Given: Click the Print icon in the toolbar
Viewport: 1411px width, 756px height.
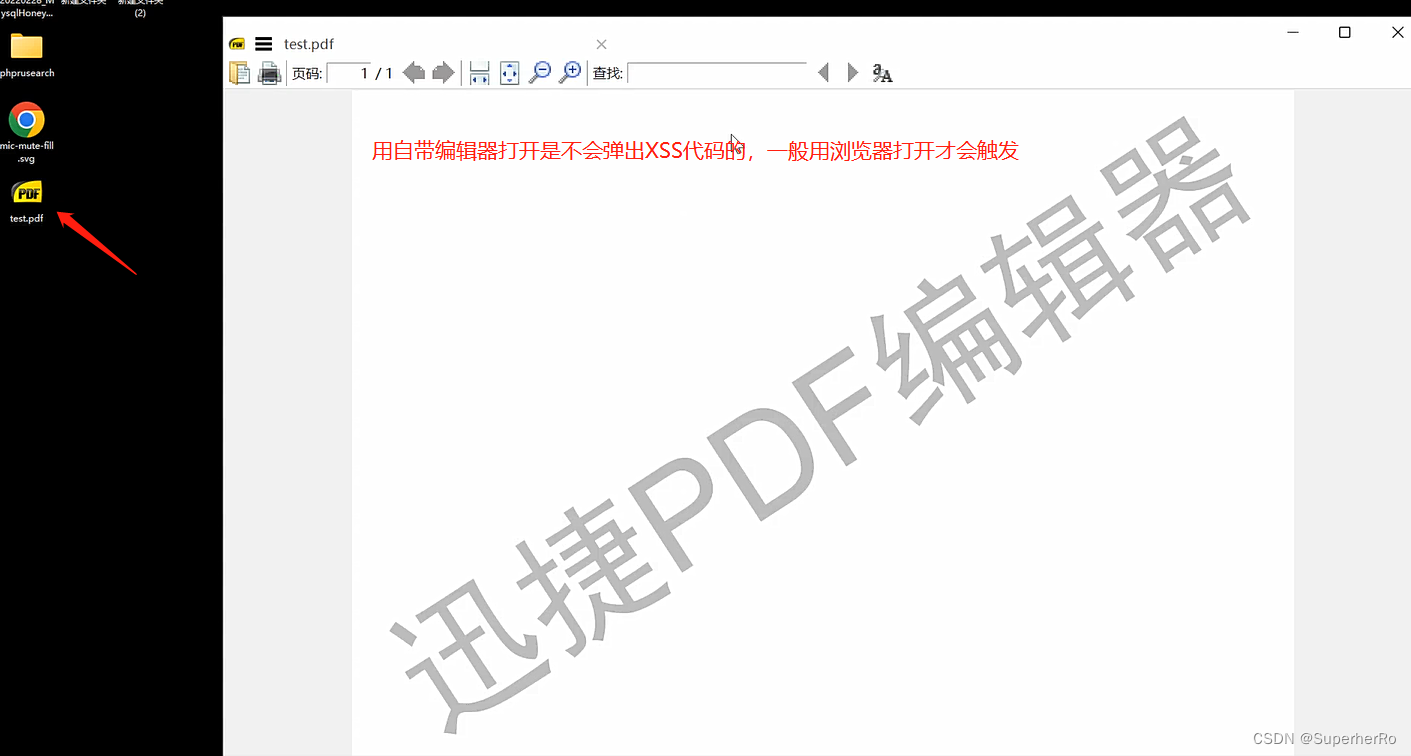Looking at the screenshot, I should coord(269,72).
